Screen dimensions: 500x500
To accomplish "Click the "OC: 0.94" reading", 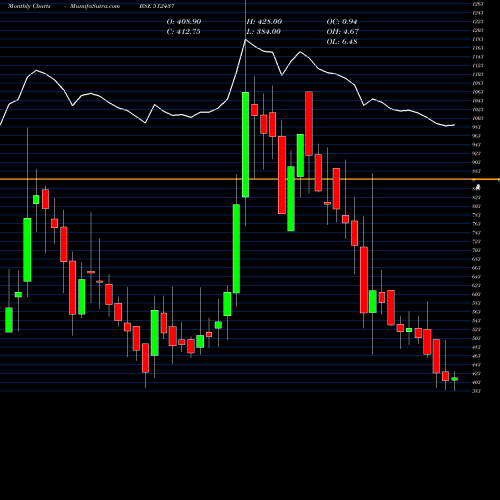I will coord(342,22).
